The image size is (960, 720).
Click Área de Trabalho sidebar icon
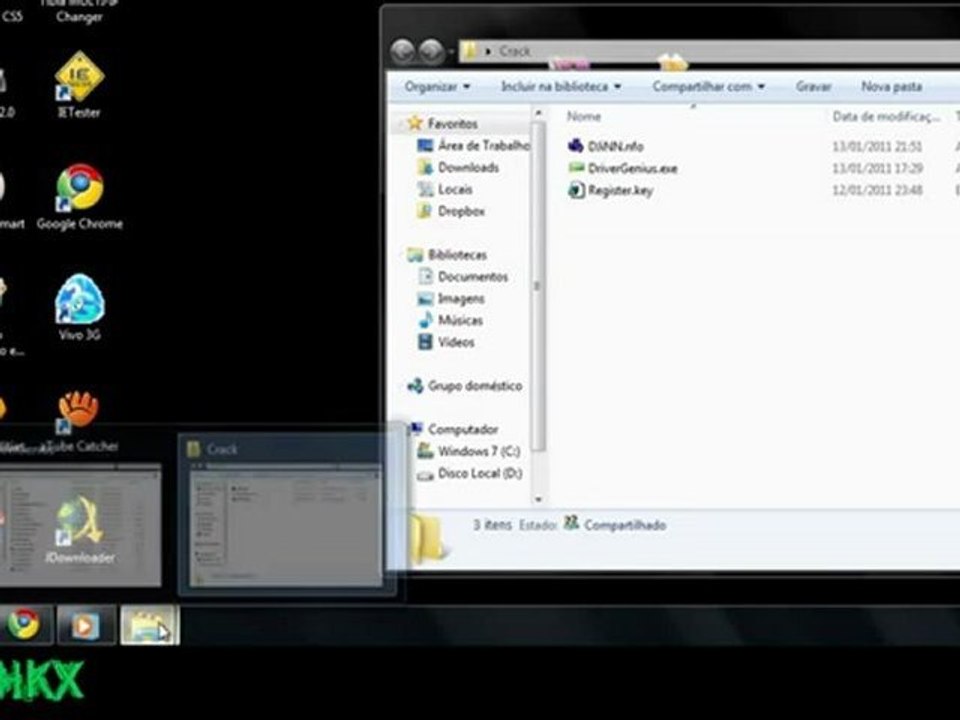click(424, 145)
